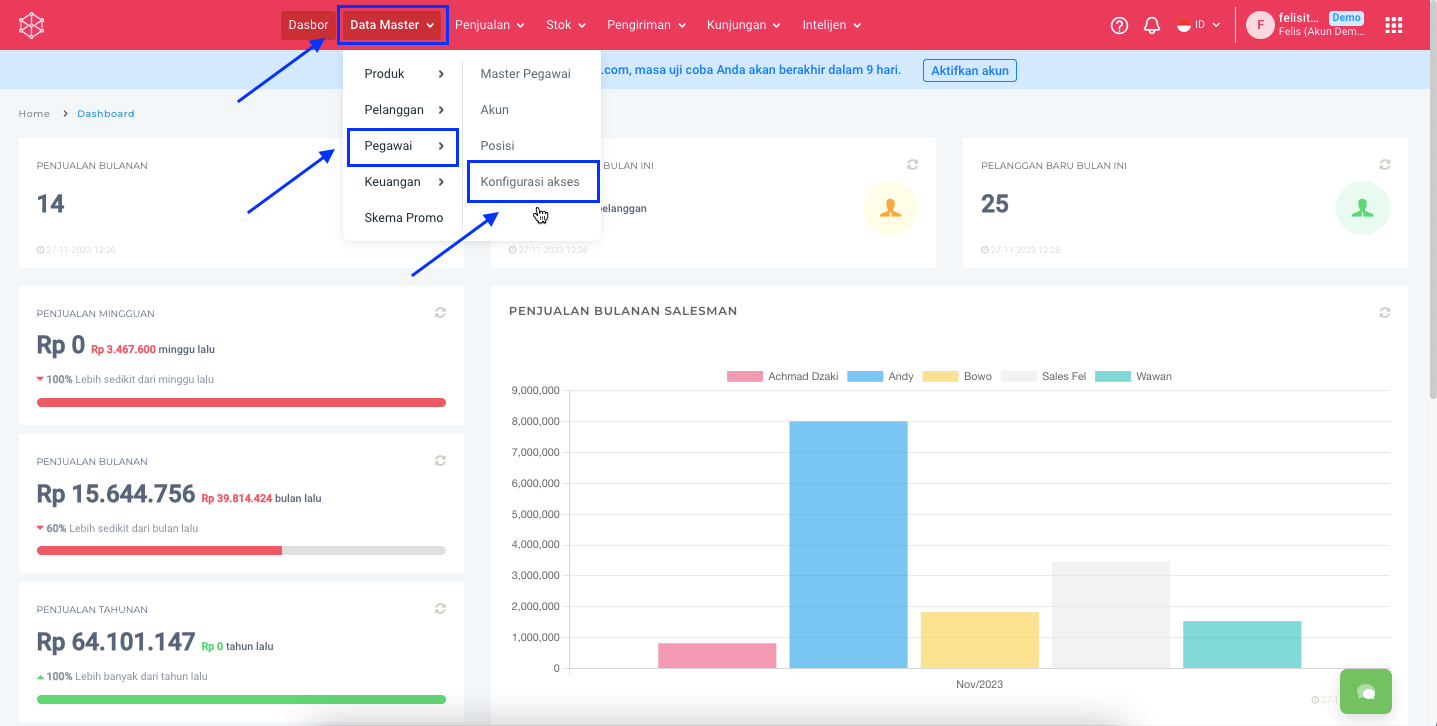Select Konfigurasi akses menu item
The image size is (1437, 726).
tap(530, 182)
